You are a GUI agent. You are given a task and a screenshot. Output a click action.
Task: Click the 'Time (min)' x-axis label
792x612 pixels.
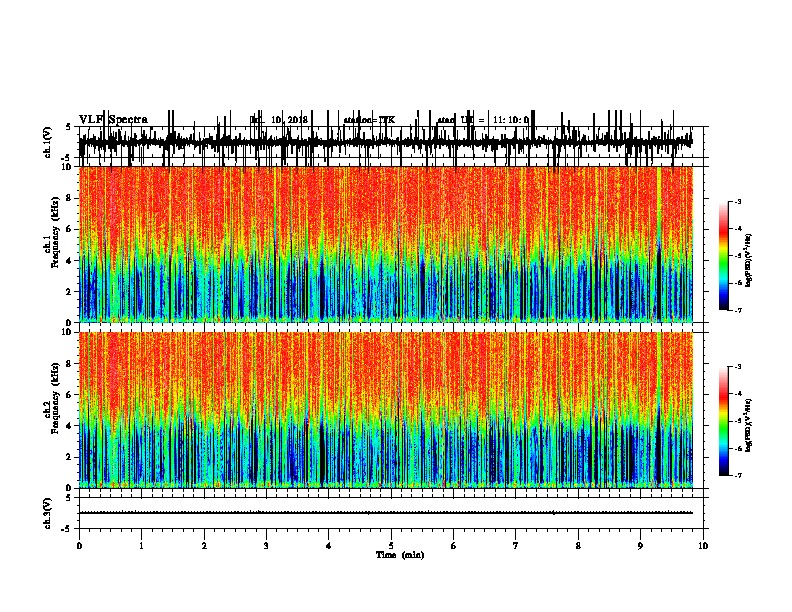(x=400, y=555)
